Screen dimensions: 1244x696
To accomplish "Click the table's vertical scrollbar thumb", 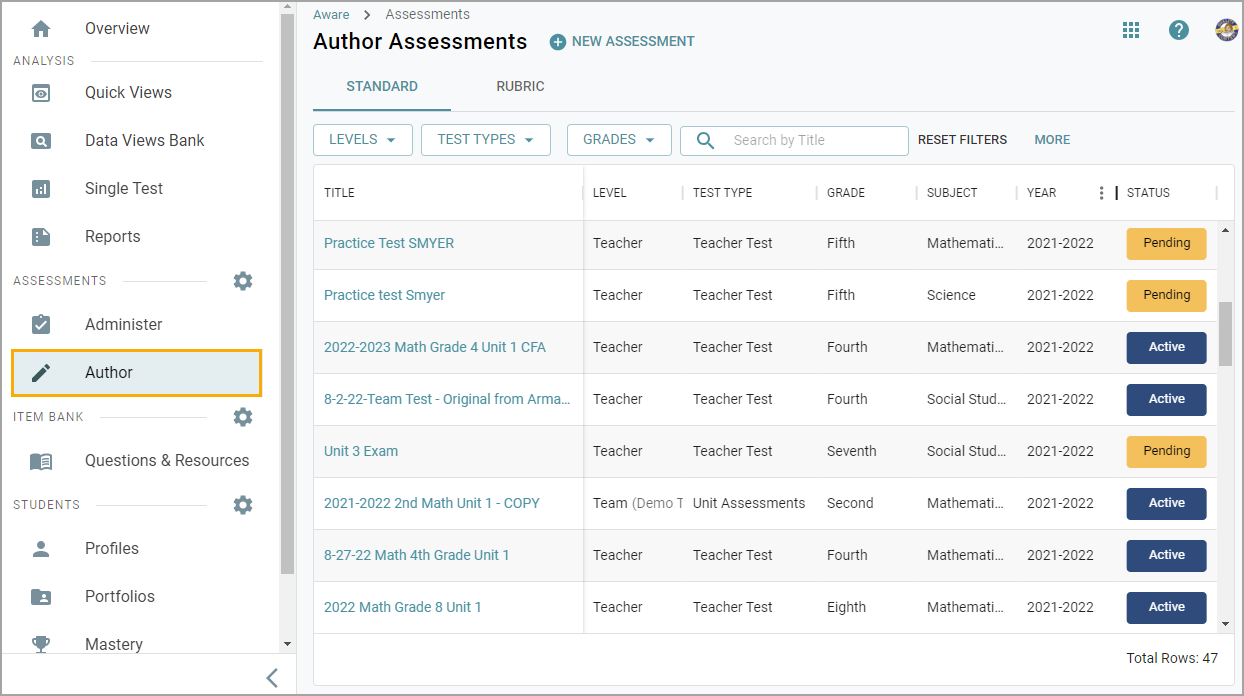I will (x=1226, y=335).
